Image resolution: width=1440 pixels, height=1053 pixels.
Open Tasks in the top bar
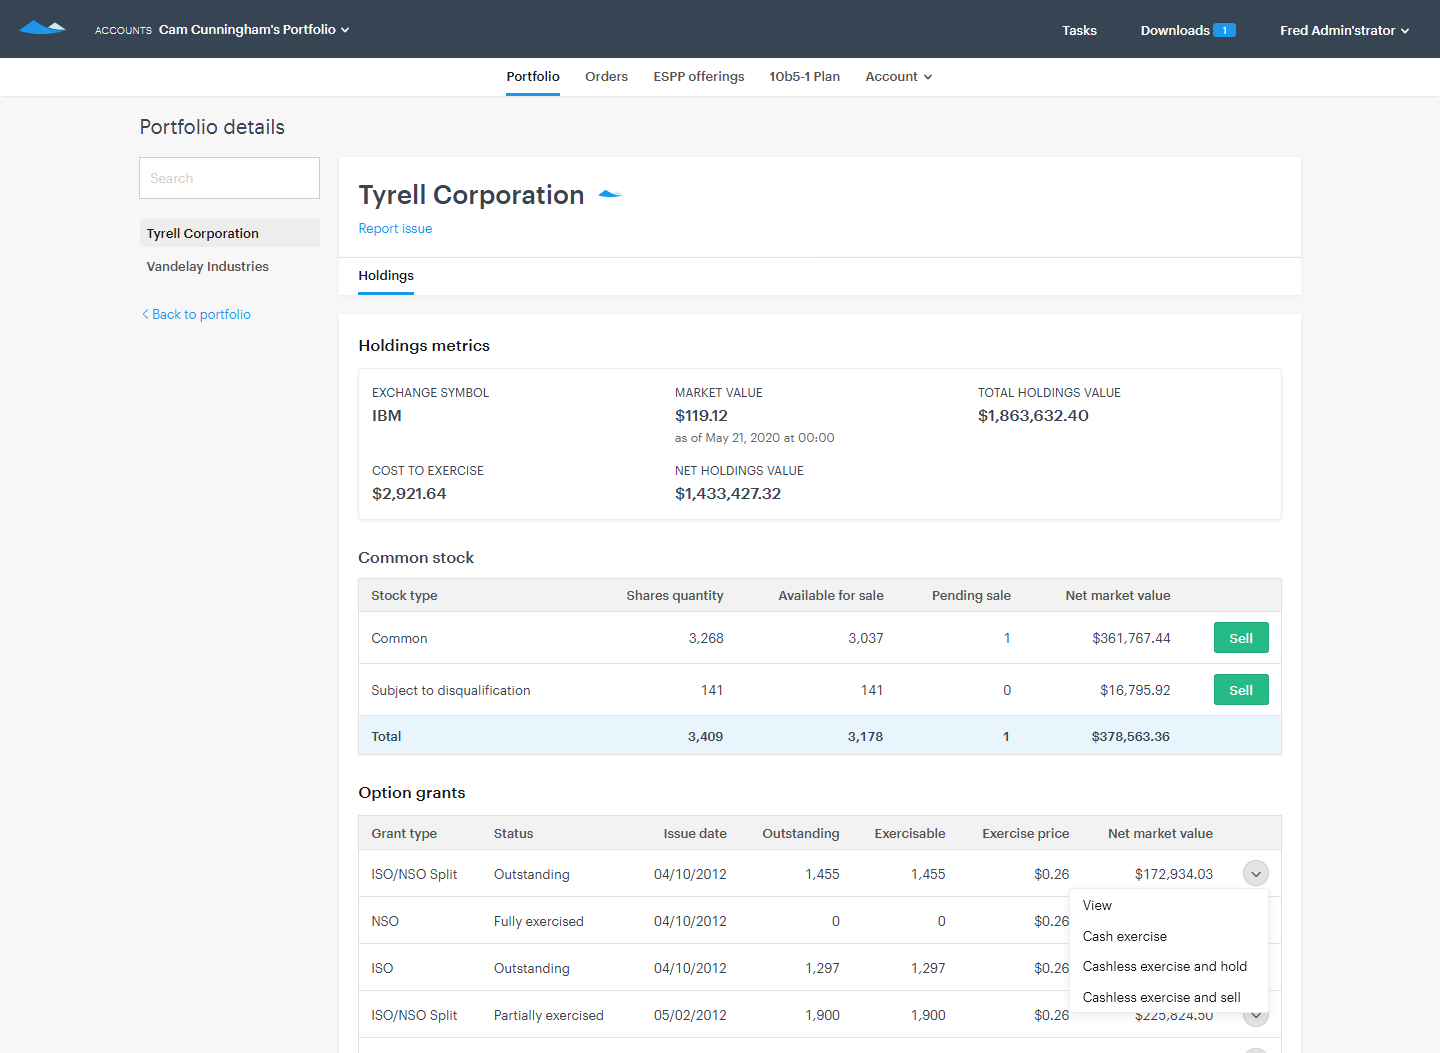(x=1079, y=30)
